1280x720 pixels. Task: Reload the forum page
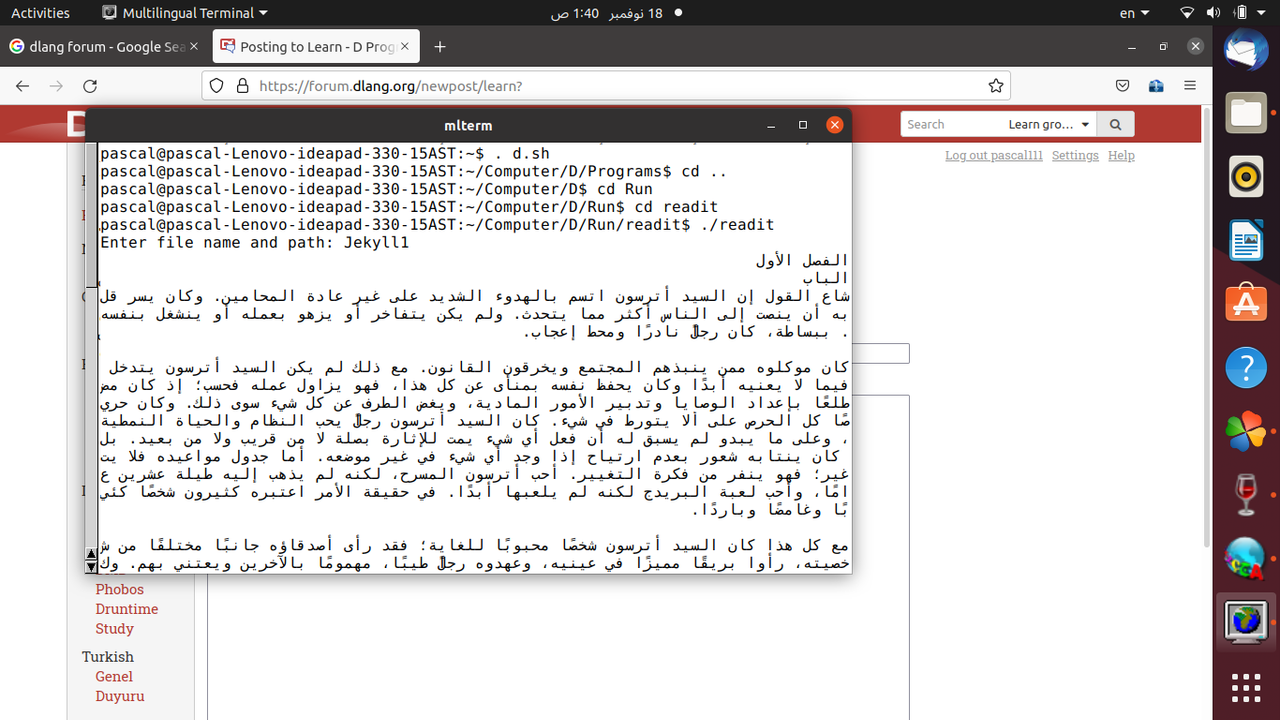point(90,86)
